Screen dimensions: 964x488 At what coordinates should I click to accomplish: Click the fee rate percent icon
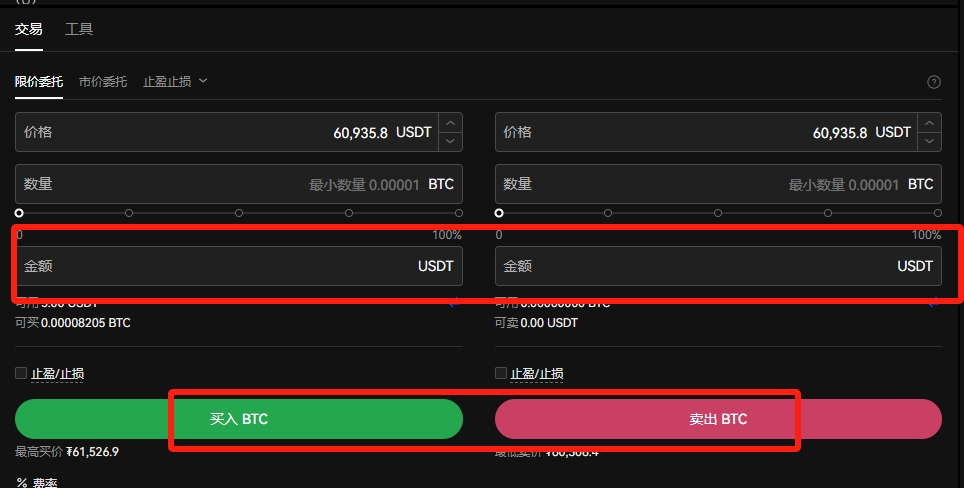[22, 483]
